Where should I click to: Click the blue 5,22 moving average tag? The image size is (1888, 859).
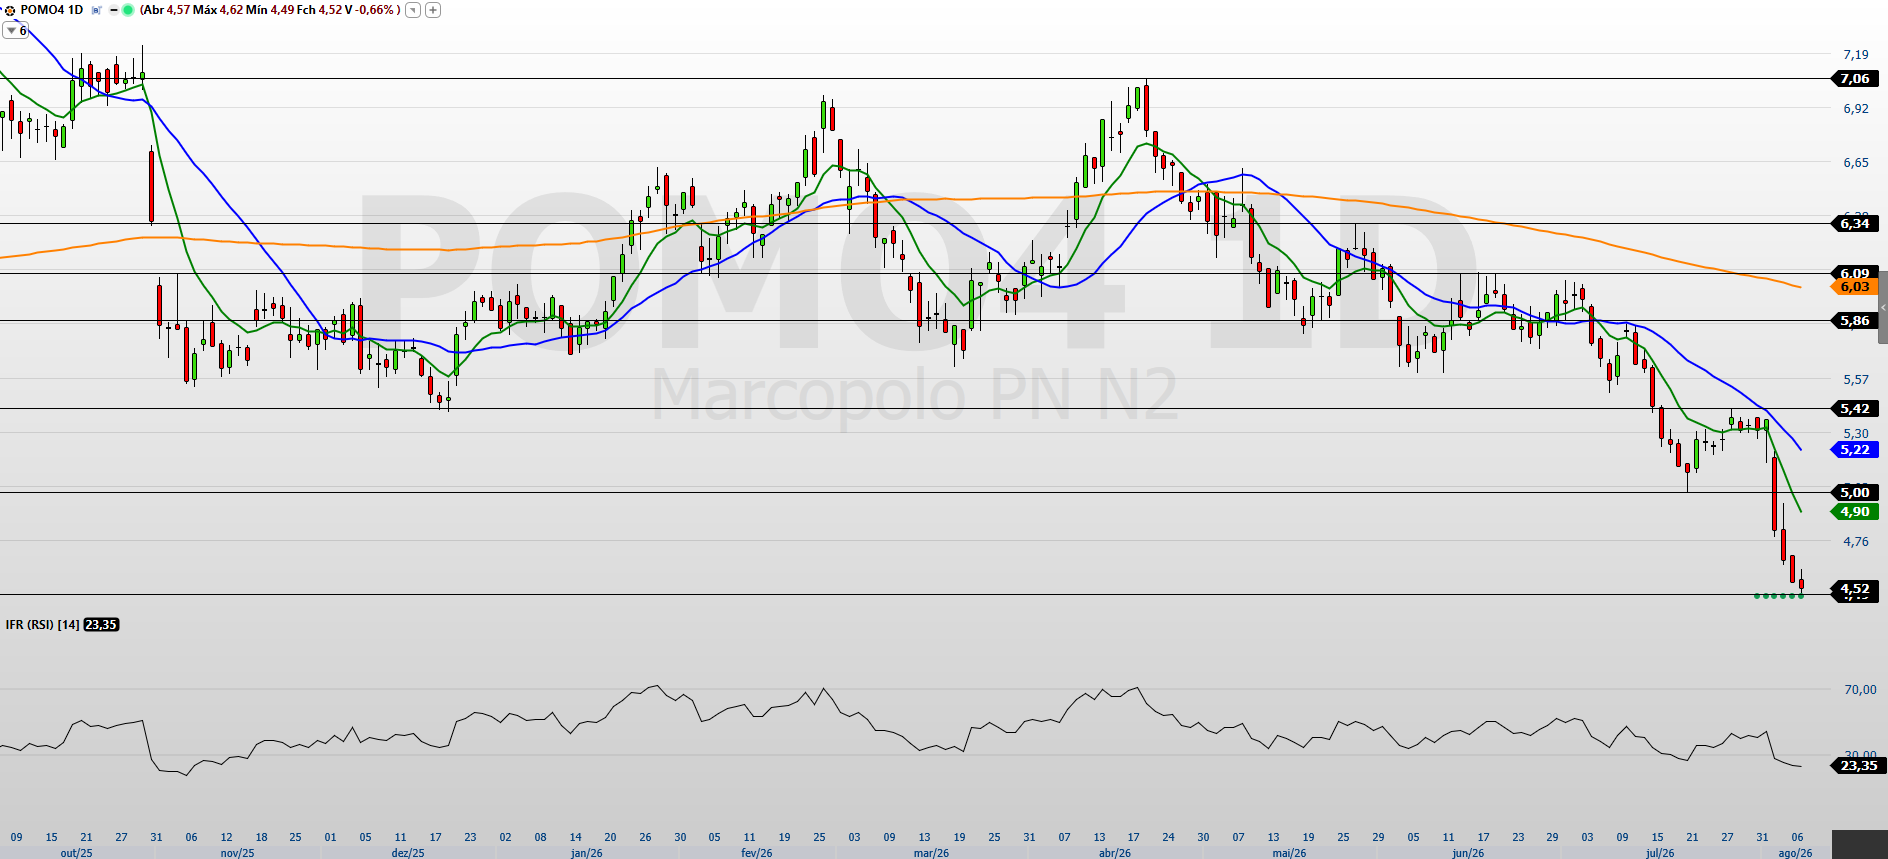coord(1854,450)
